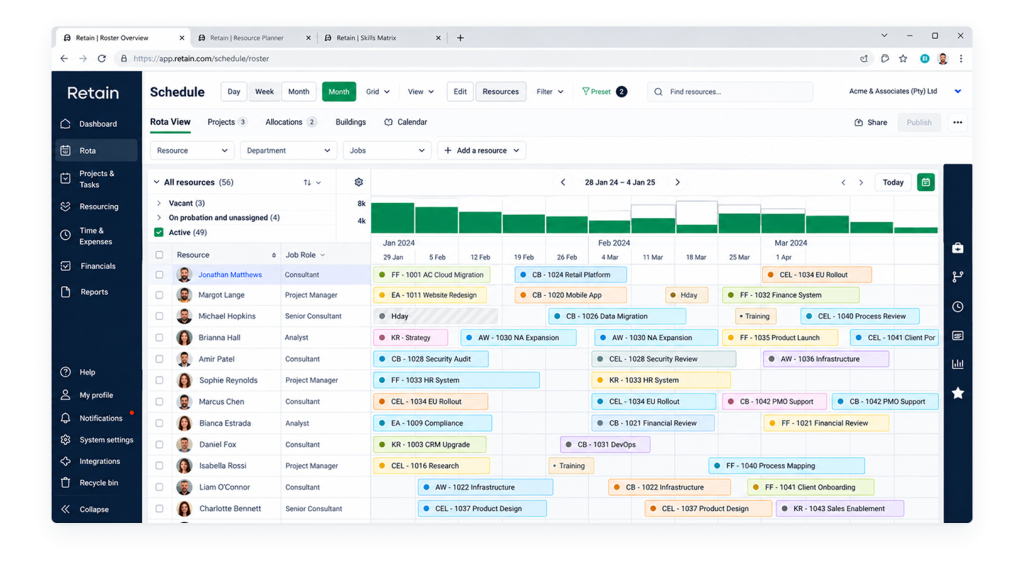Open the Recycle bin
1024x562 pixels.
click(x=97, y=483)
